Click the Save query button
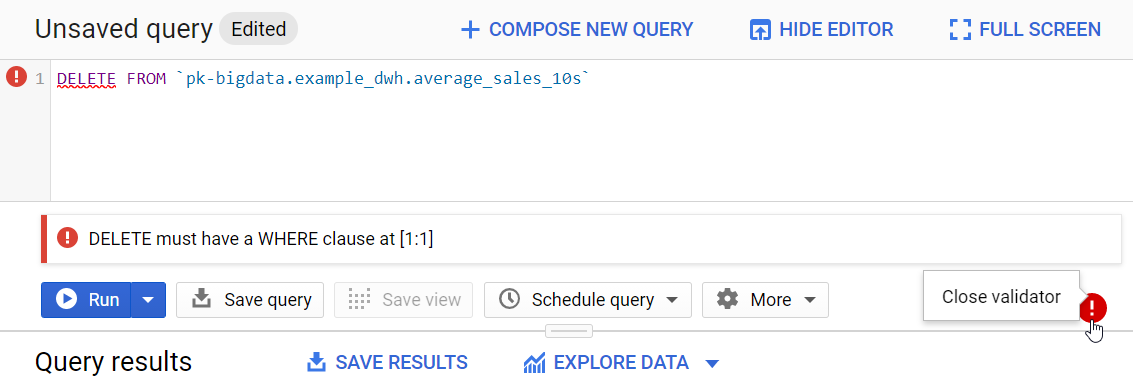 pos(250,299)
